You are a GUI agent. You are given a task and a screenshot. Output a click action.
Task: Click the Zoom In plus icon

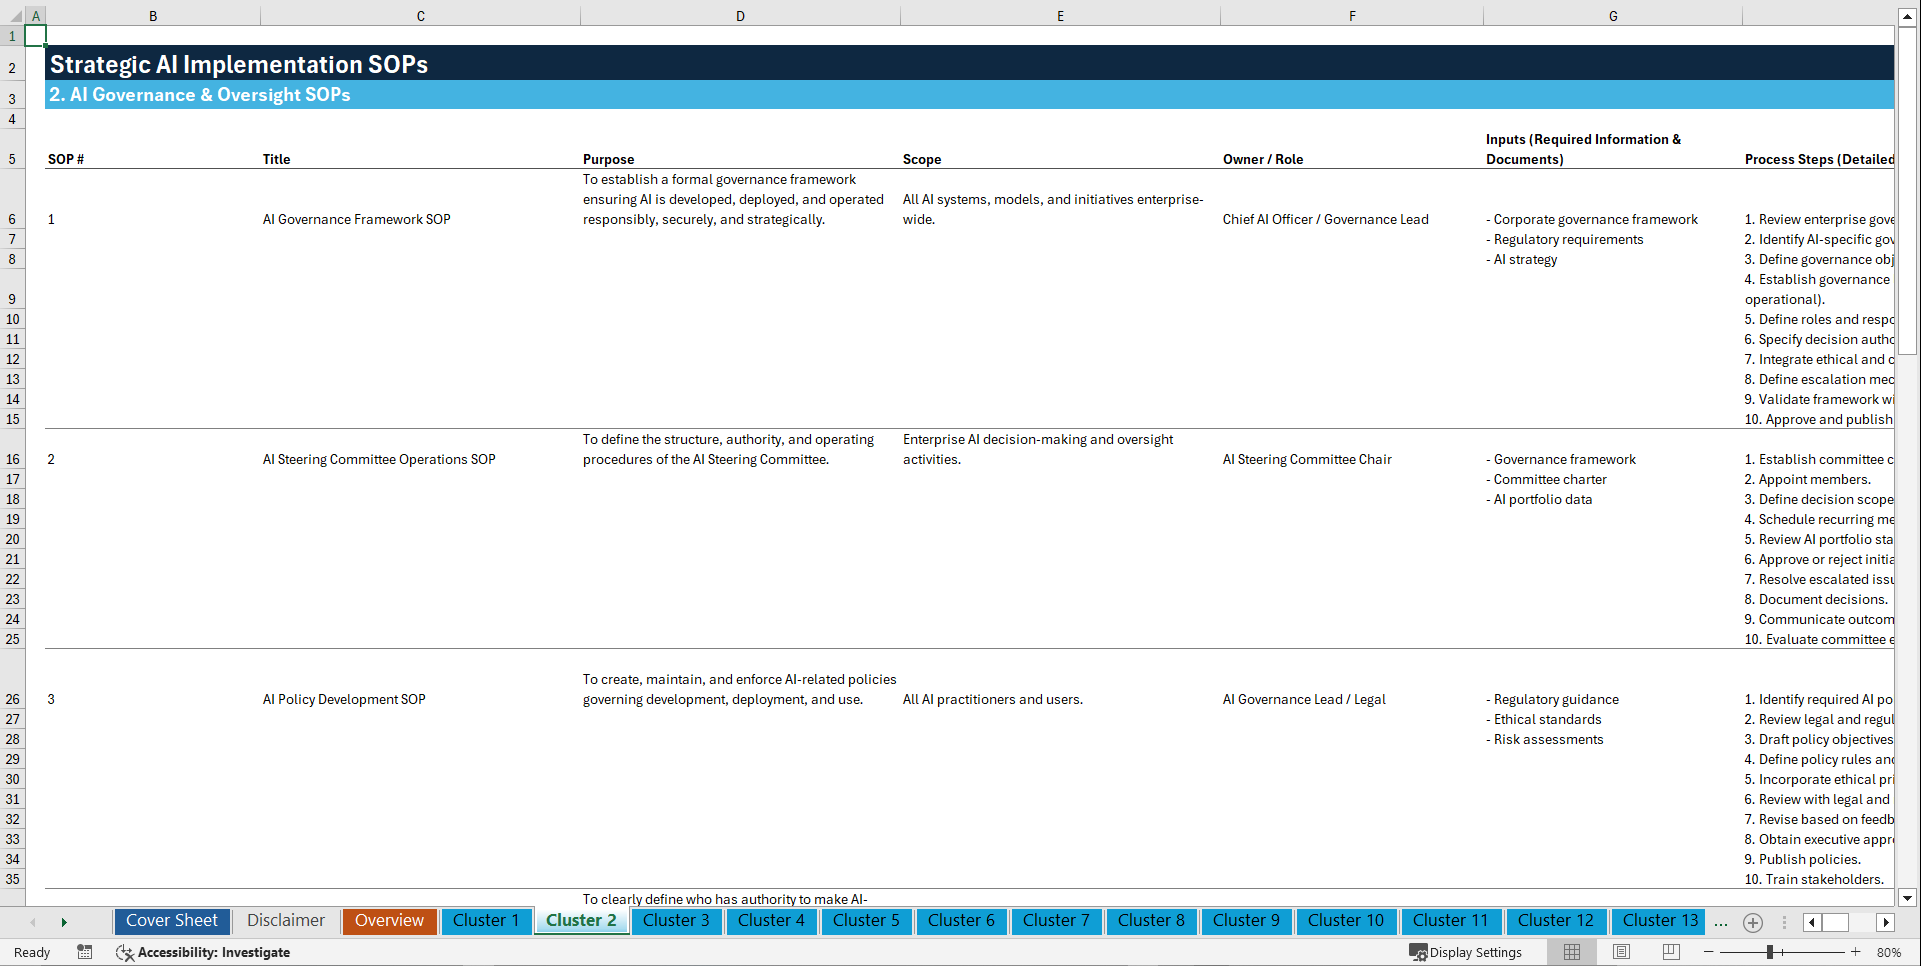click(x=1856, y=952)
